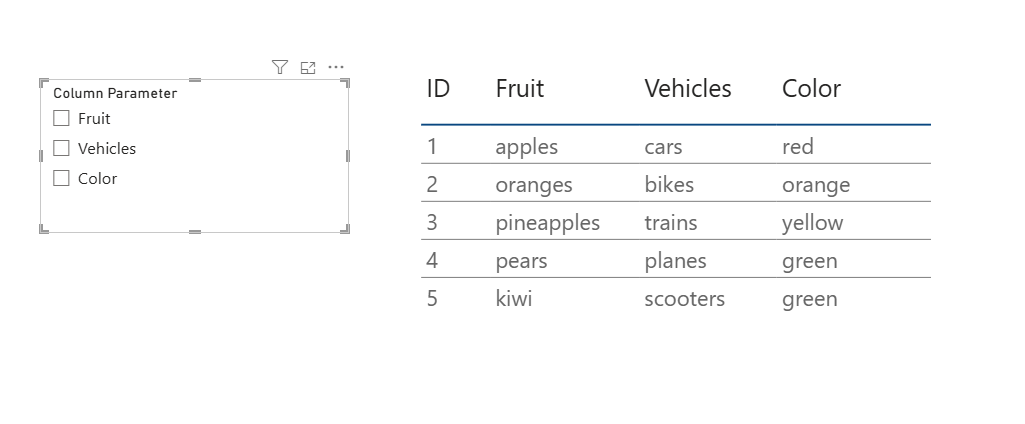Click the cars cell in the table
Screen dimensions: 1025x424
coord(663,147)
